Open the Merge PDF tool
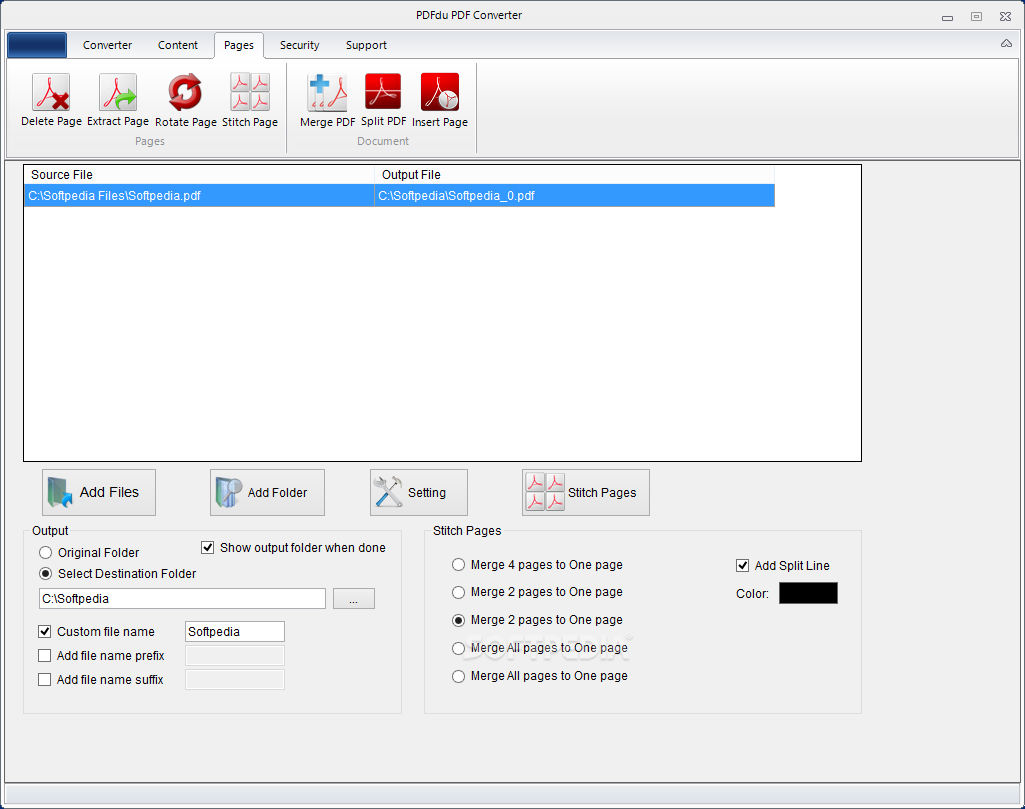This screenshot has height=809, width=1025. 328,100
